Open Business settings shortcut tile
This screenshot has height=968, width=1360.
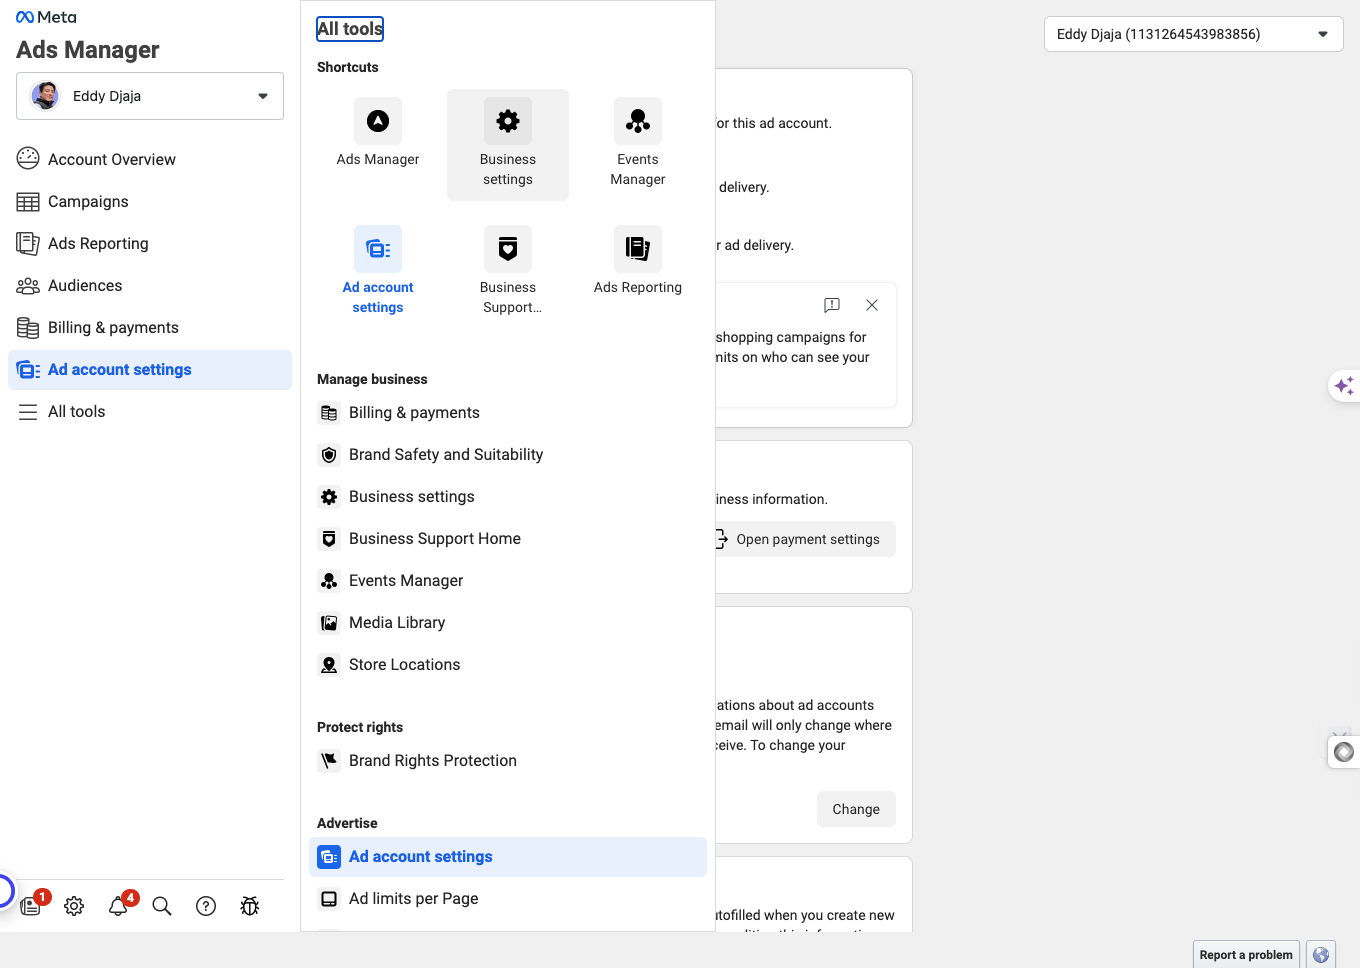coord(508,145)
